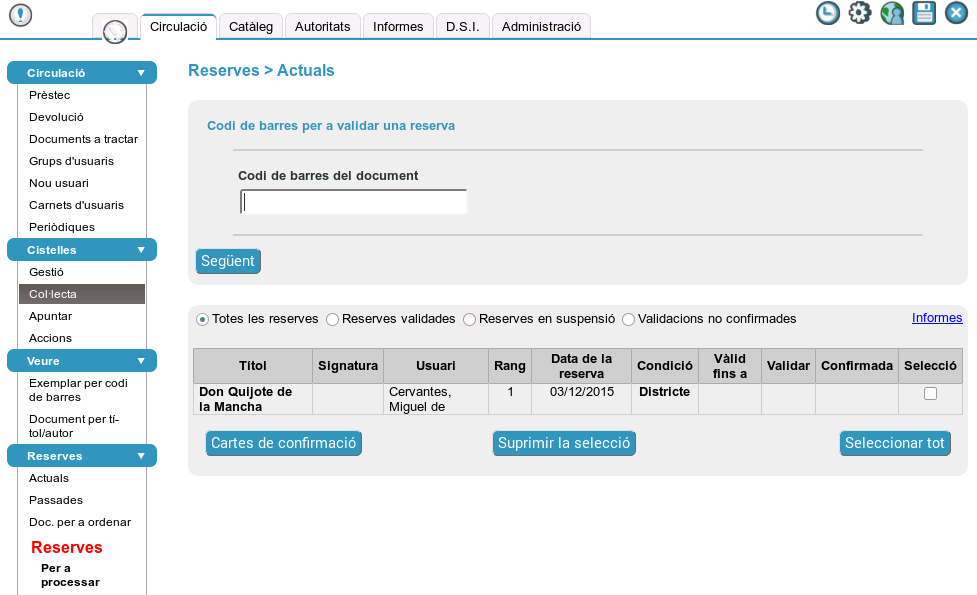
Task: Click the exclamation alert icon at top left
Action: tap(20, 15)
